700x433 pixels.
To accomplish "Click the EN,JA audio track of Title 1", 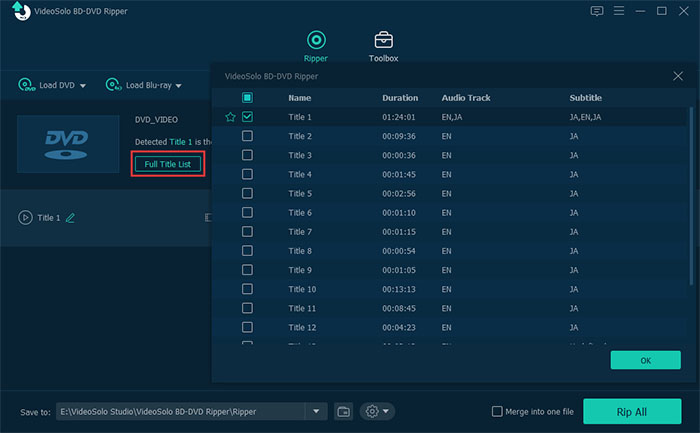I will coord(452,117).
